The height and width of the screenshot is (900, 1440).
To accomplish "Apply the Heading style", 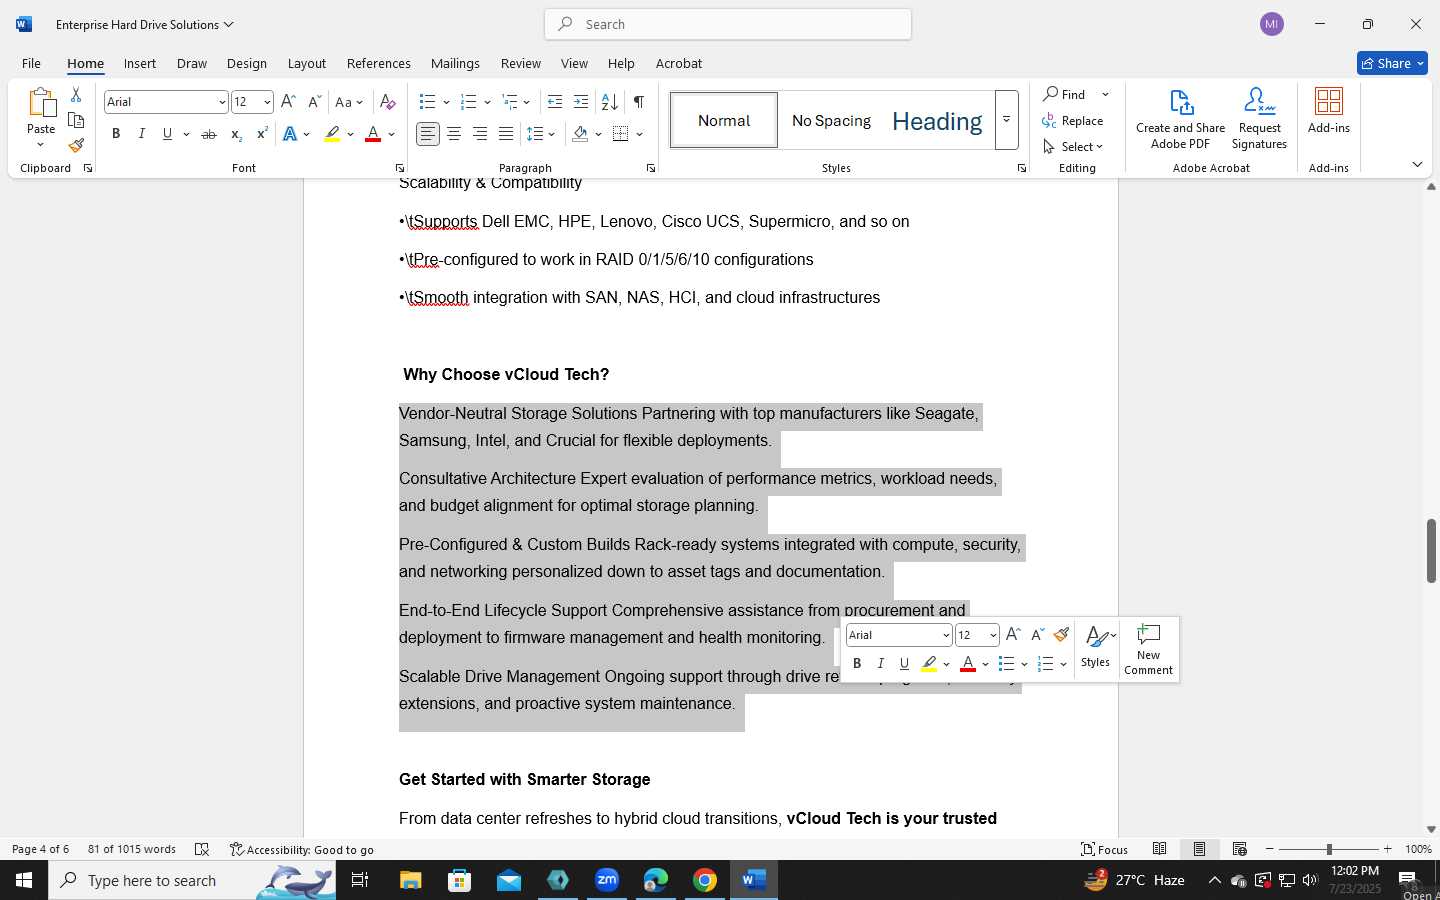I will 937,121.
